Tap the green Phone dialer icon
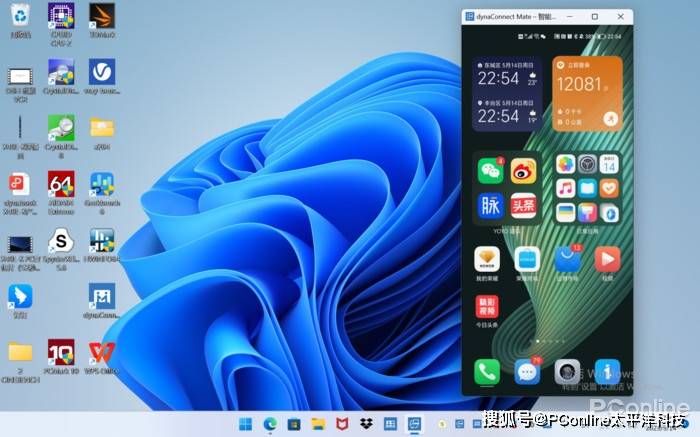This screenshot has width=700, height=437. coord(487,372)
